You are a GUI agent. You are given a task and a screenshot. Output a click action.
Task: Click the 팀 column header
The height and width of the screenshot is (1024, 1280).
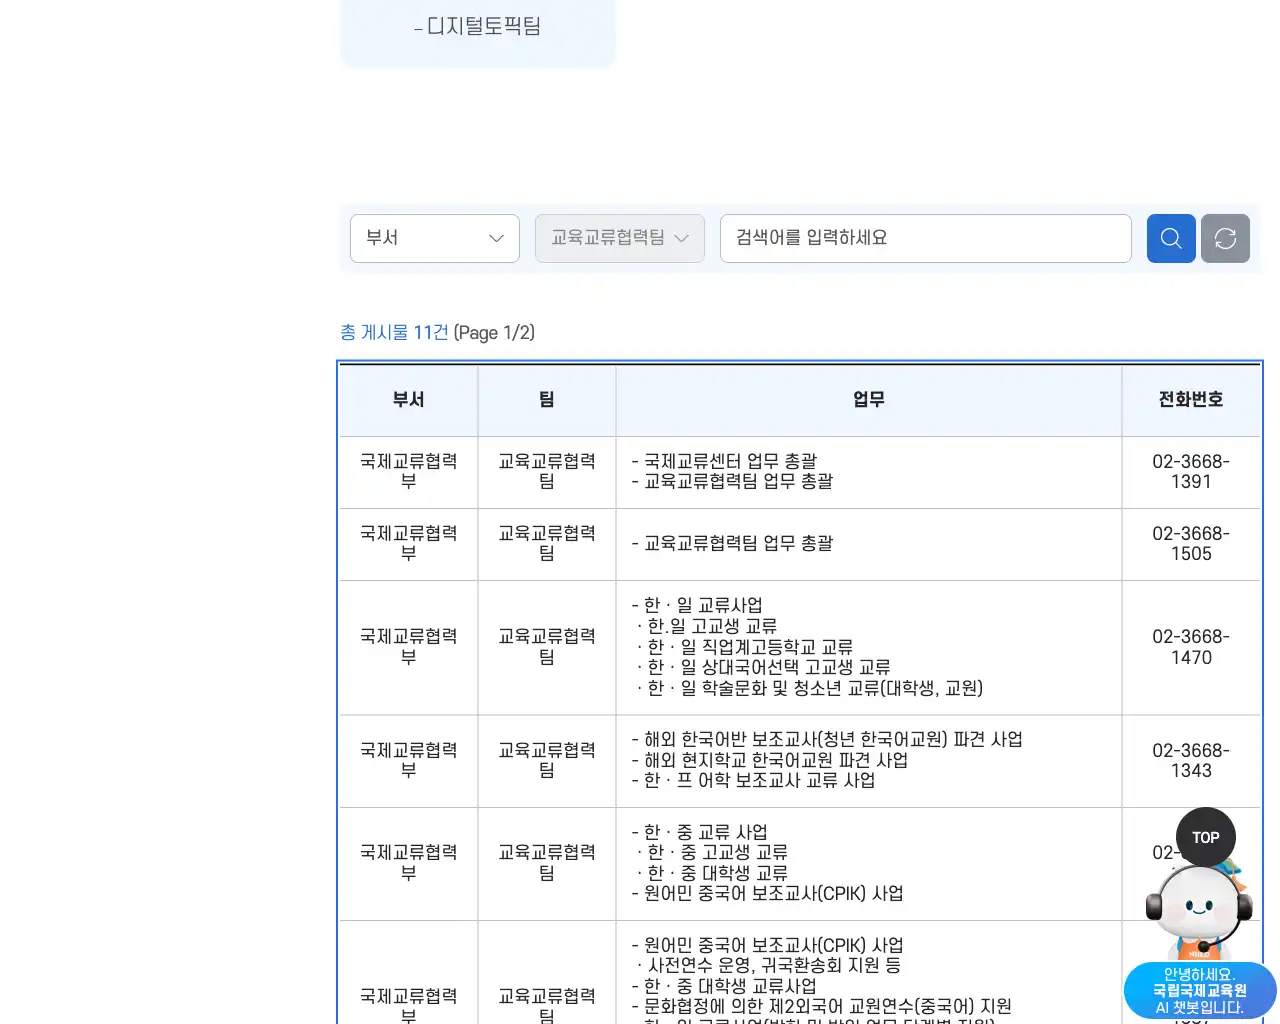click(x=547, y=400)
